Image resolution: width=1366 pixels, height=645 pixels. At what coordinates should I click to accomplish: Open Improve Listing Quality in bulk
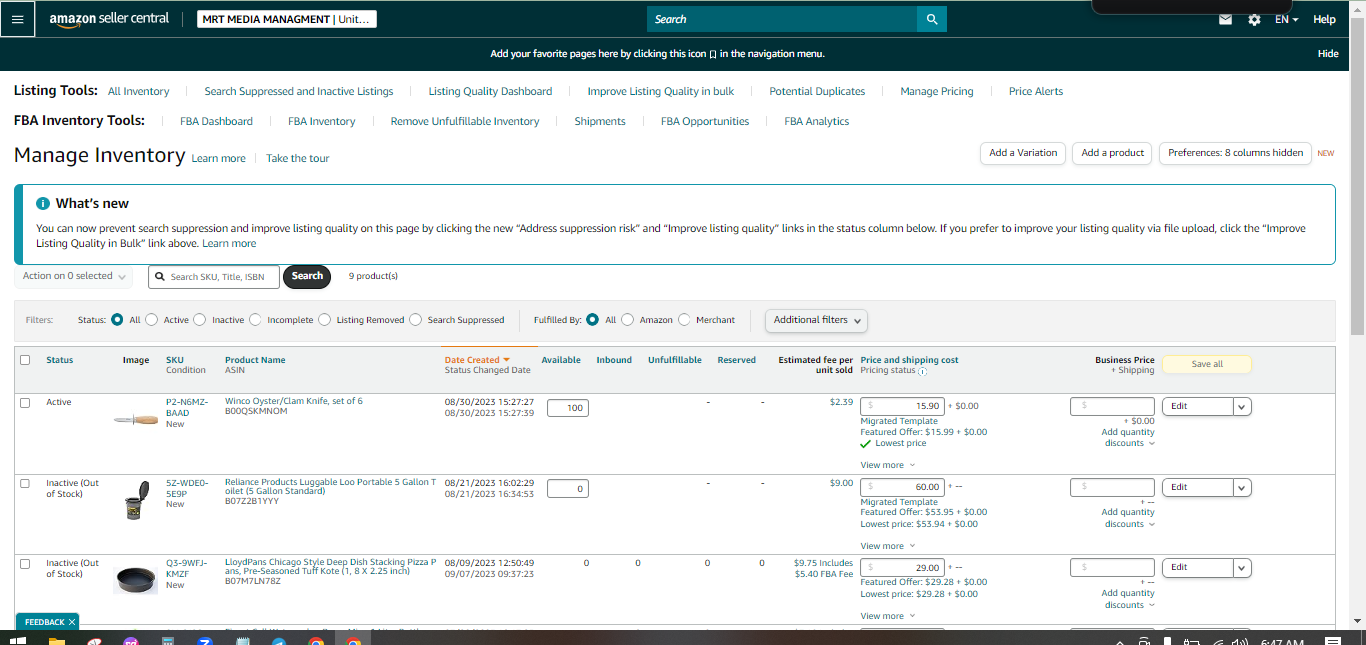pos(660,91)
